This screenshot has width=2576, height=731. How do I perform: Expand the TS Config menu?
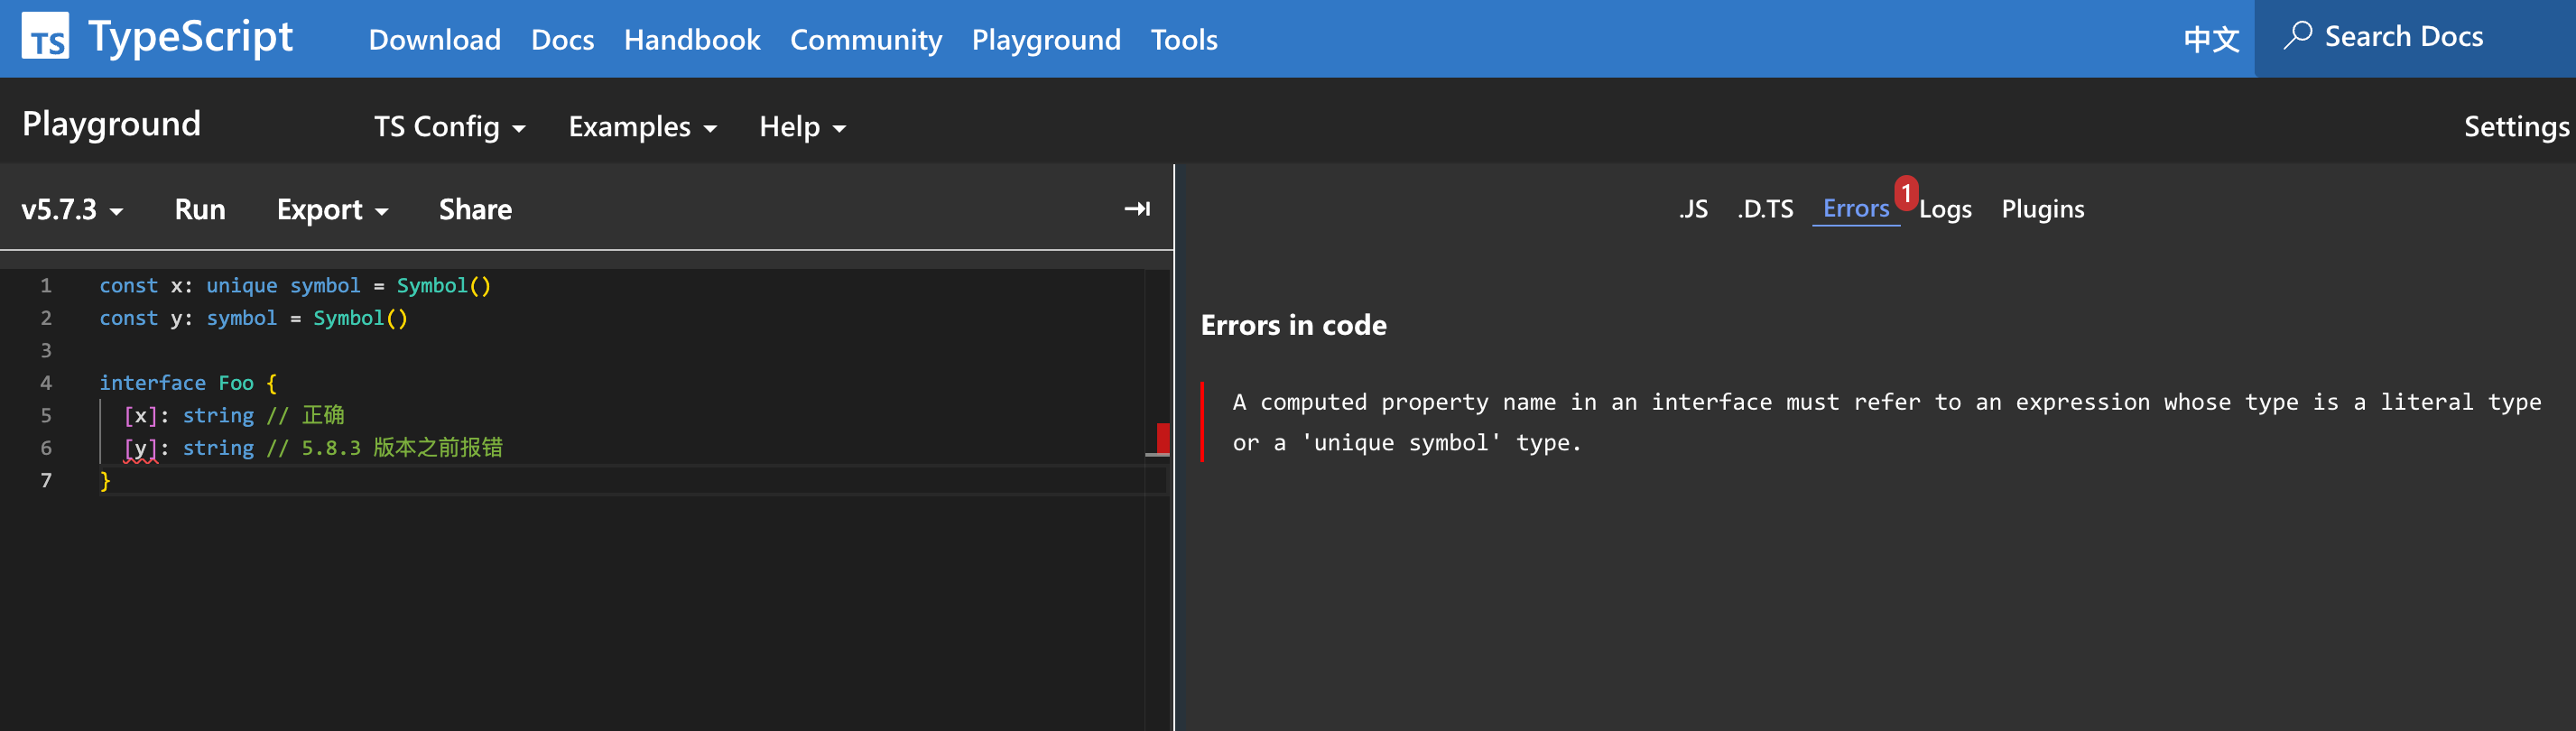pos(449,127)
